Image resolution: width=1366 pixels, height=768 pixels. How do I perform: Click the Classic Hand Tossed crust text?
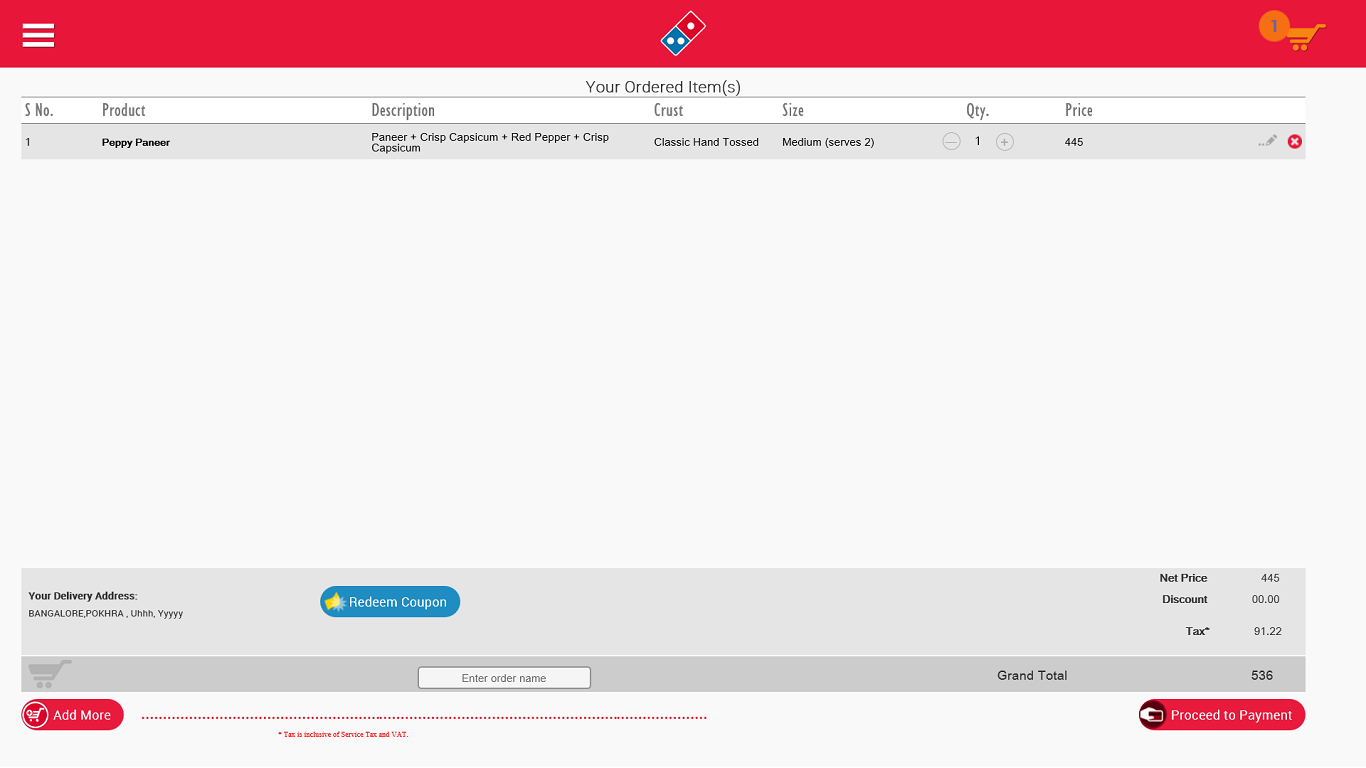point(706,142)
